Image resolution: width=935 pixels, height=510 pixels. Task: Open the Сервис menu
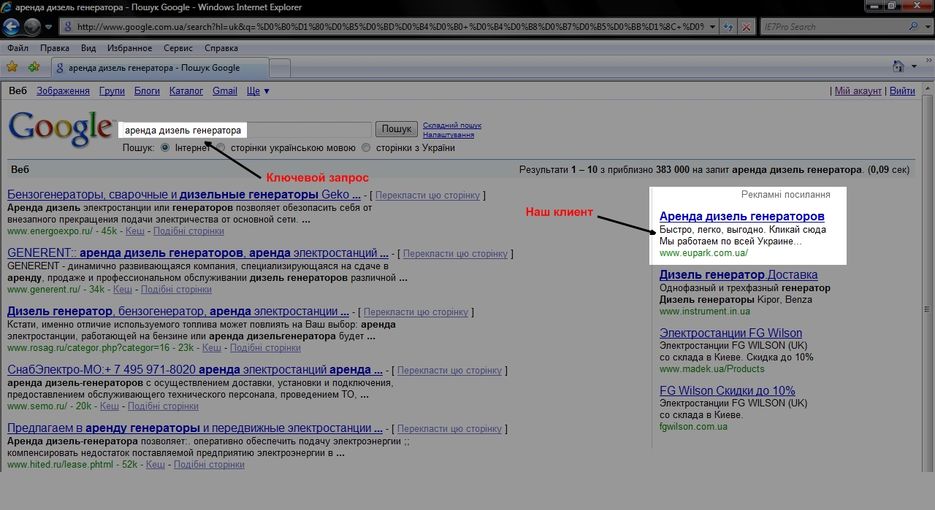click(x=178, y=48)
